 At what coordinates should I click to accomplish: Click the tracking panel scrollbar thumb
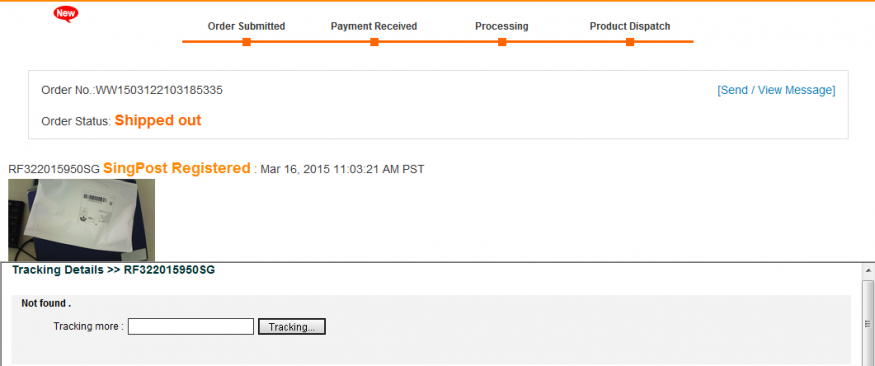pyautogui.click(x=868, y=324)
